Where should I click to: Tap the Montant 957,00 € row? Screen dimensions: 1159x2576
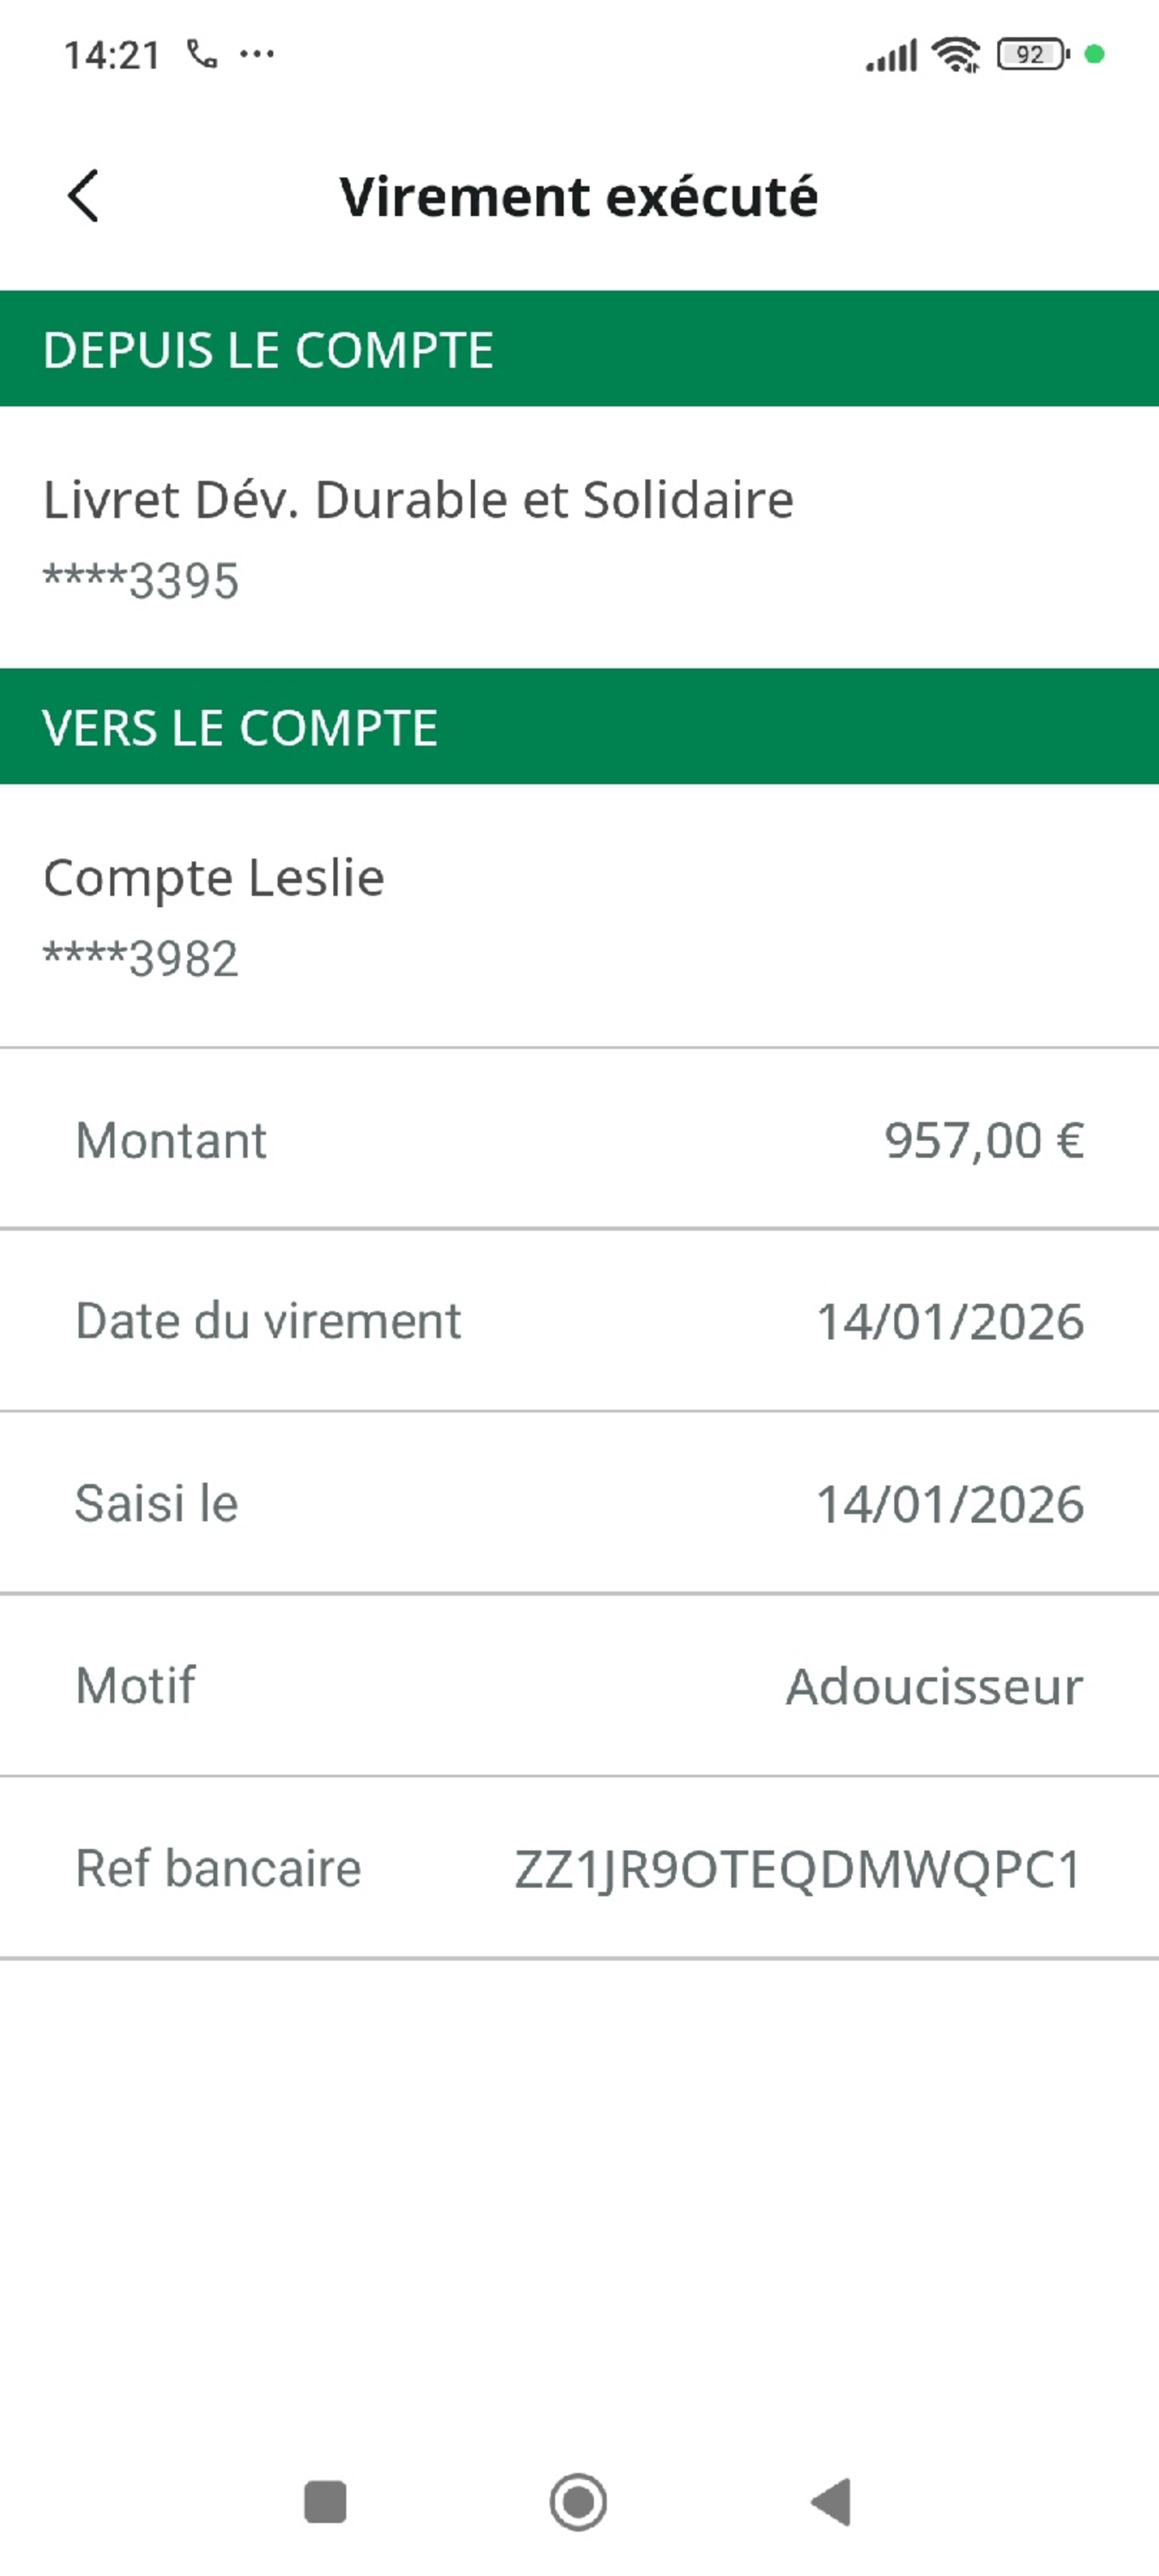coord(579,1140)
